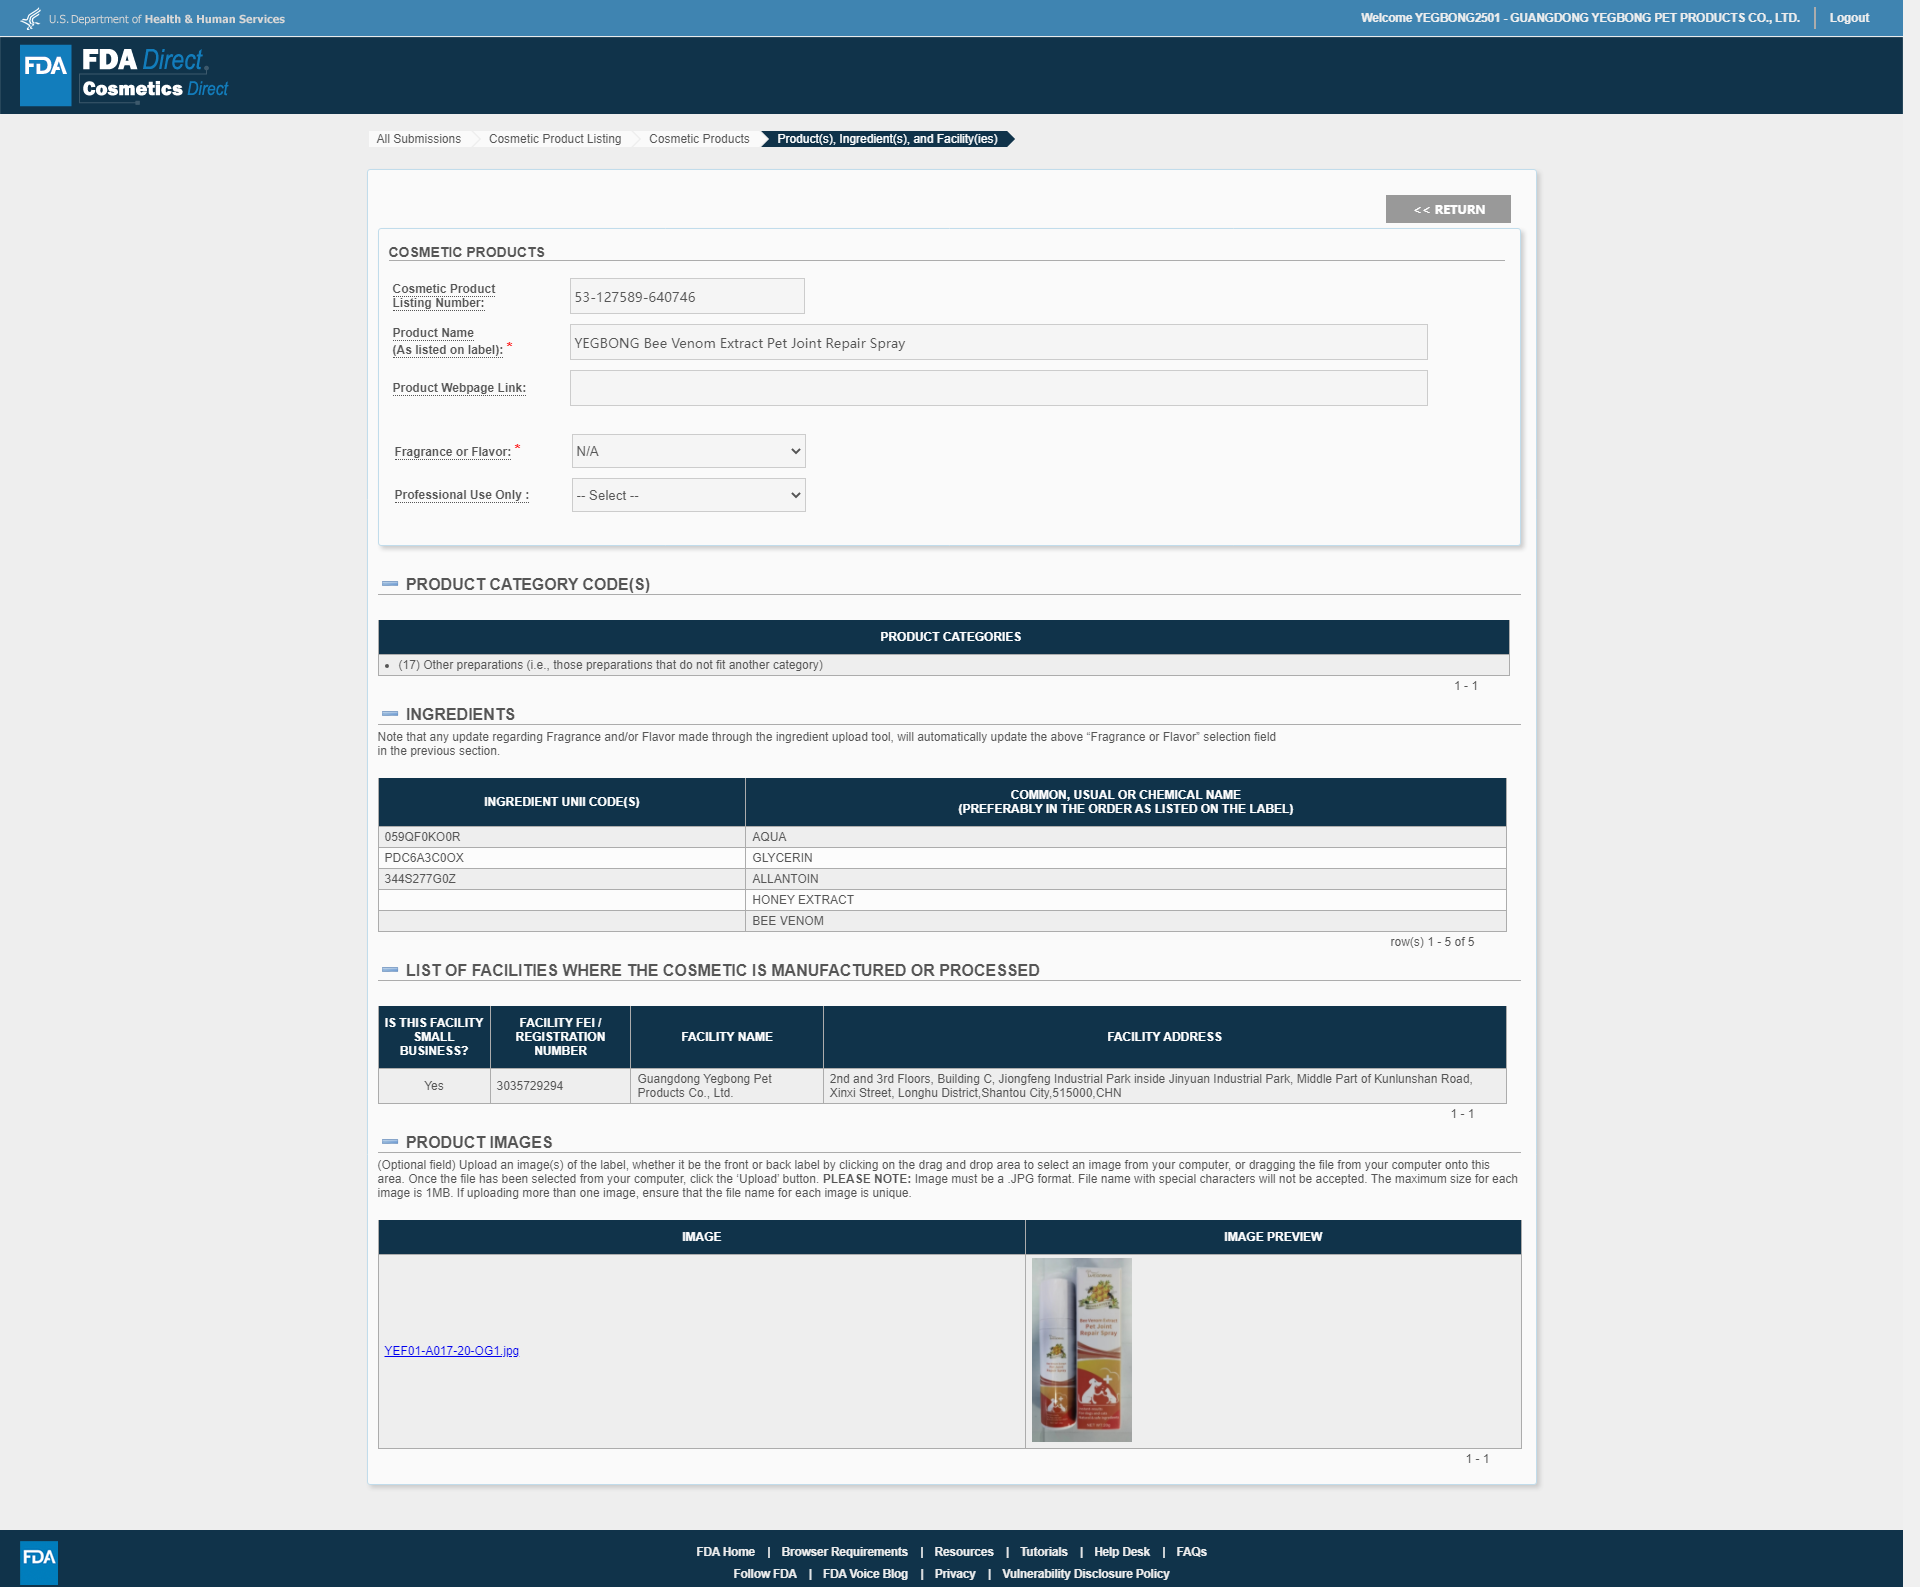
Task: Open FDA Home footer link
Action: (x=726, y=1552)
